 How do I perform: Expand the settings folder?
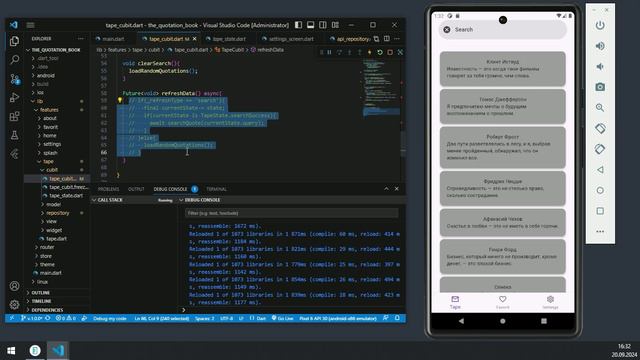pyautogui.click(x=52, y=144)
